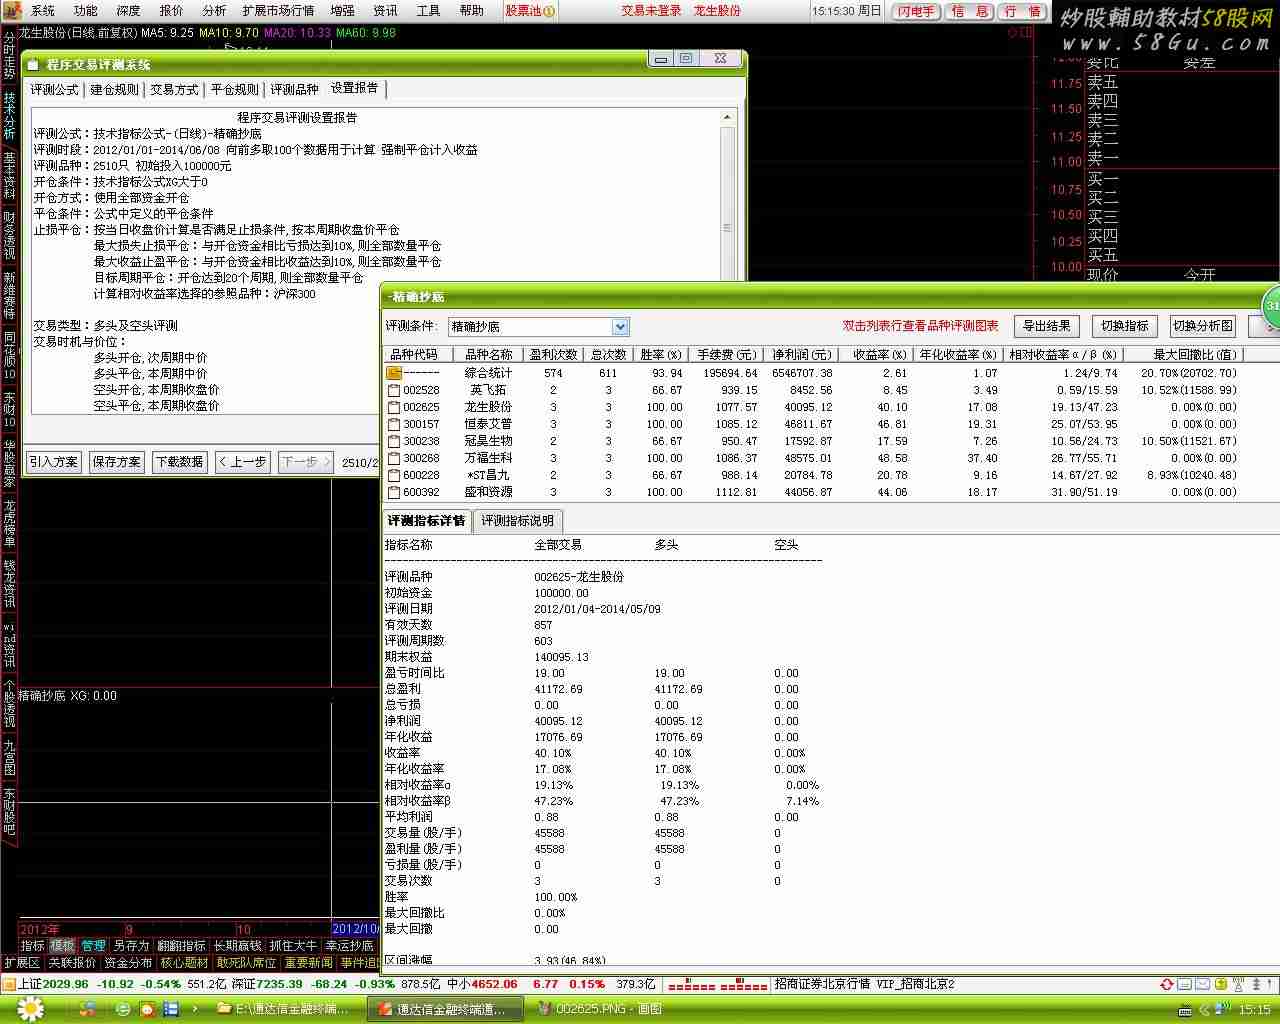This screenshot has width=1280, height=1024.
Task: Open the 评测条件 dropdown list
Action: point(620,327)
